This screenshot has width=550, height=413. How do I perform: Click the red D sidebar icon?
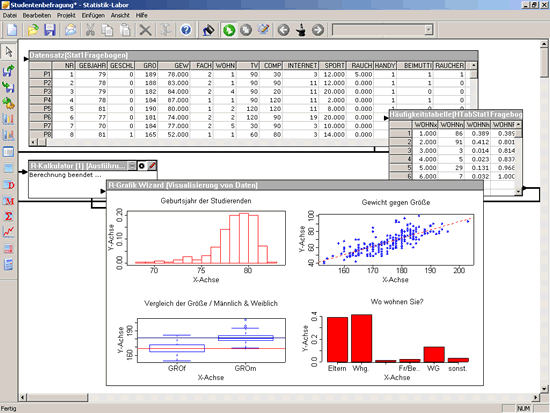8,185
